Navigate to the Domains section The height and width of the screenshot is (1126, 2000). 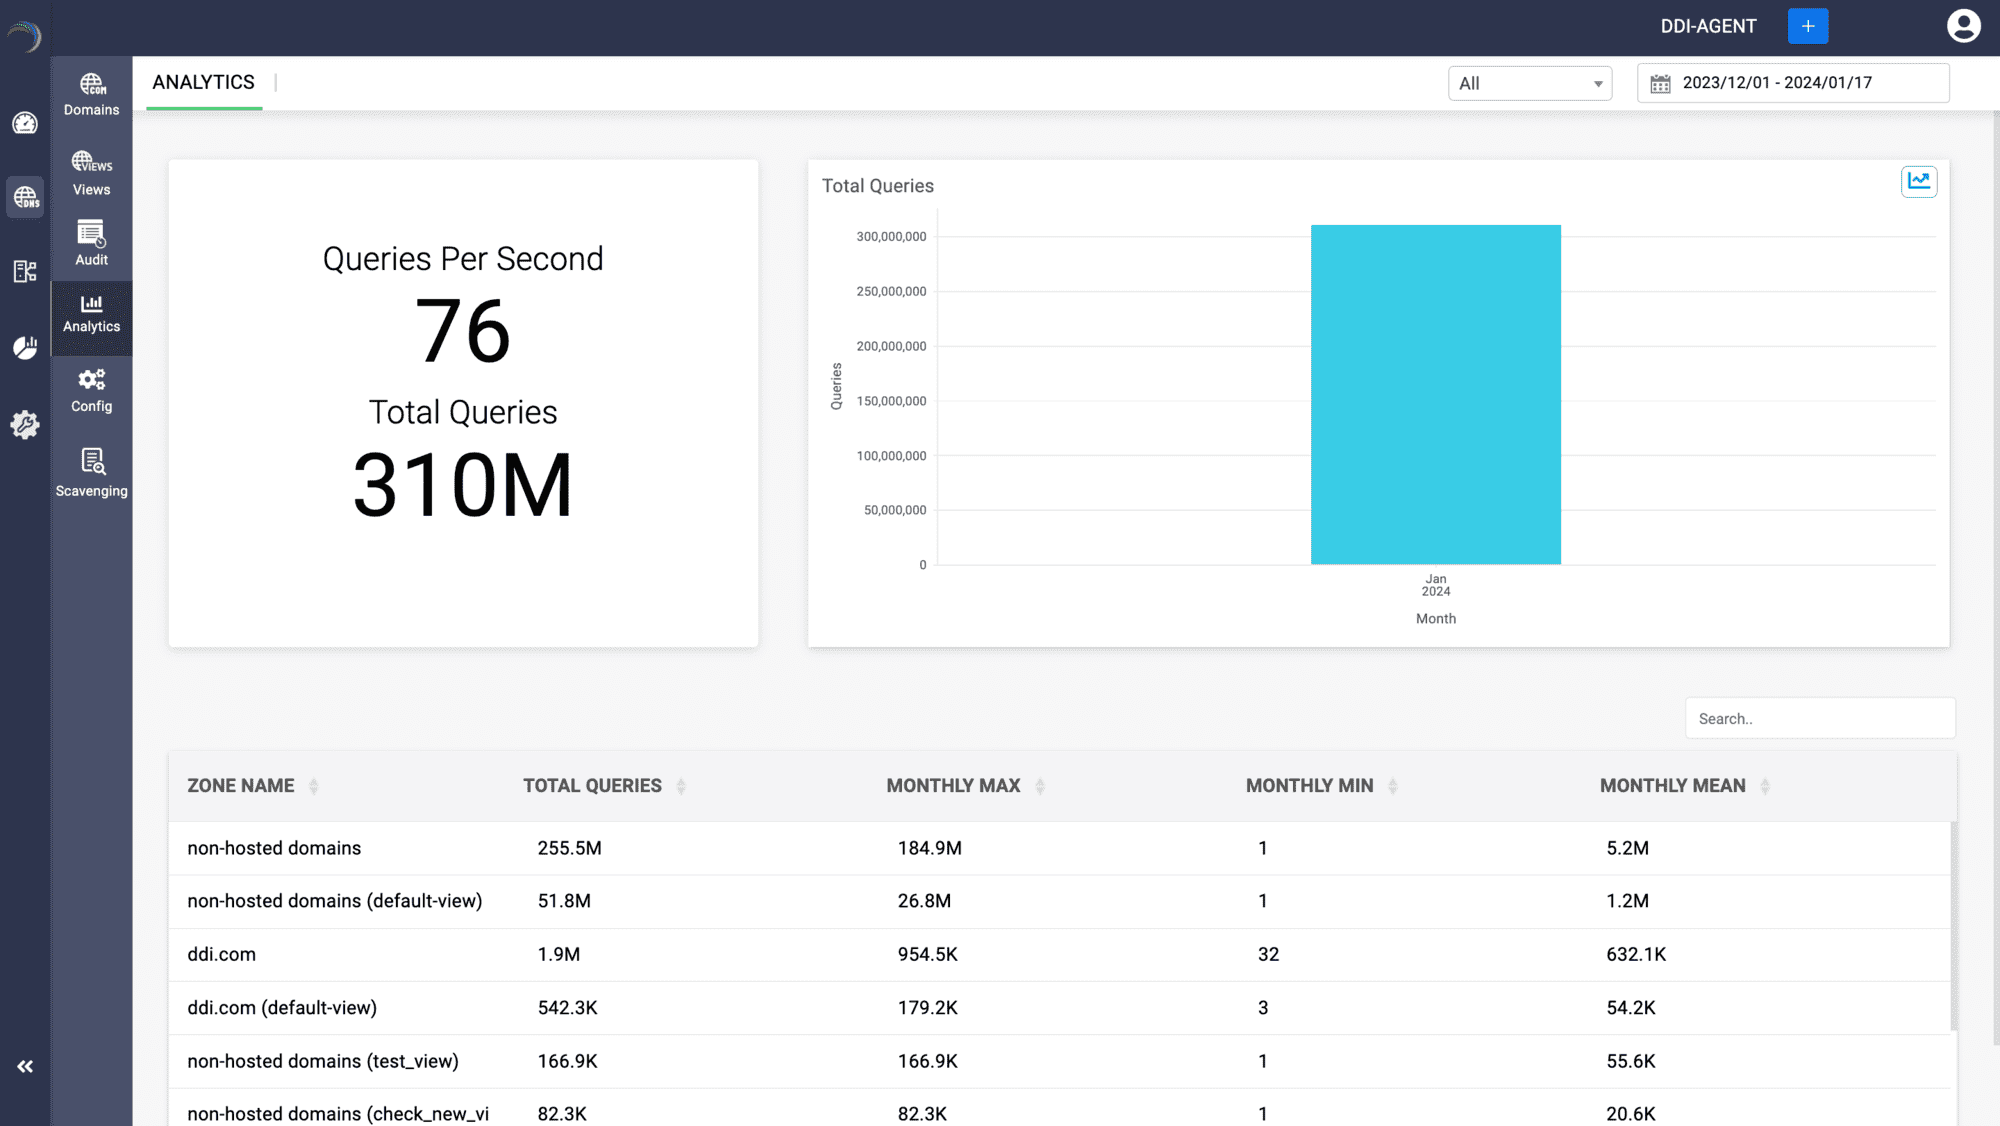tap(91, 93)
